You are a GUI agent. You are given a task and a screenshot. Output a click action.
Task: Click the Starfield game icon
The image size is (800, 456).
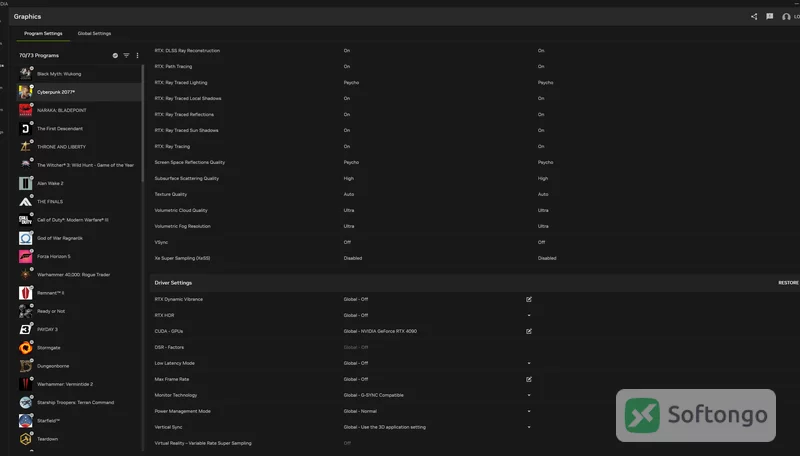(x=26, y=421)
